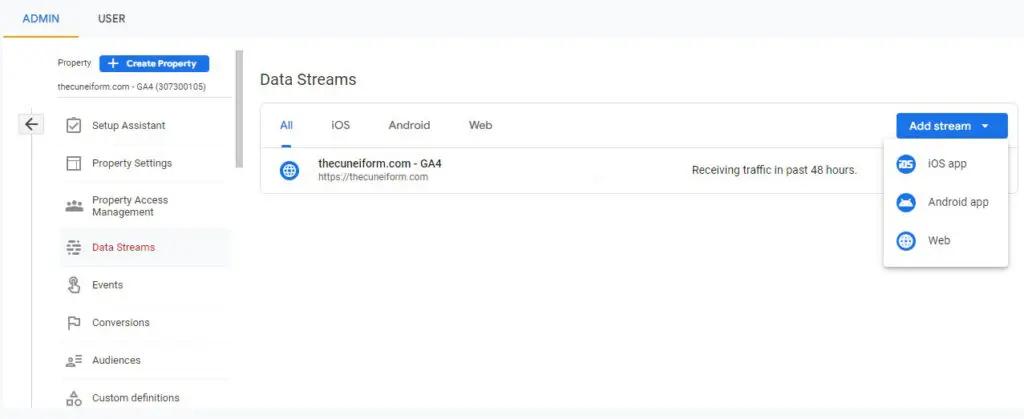
Task: Click the Property Access Management people icon
Action: coord(74,206)
